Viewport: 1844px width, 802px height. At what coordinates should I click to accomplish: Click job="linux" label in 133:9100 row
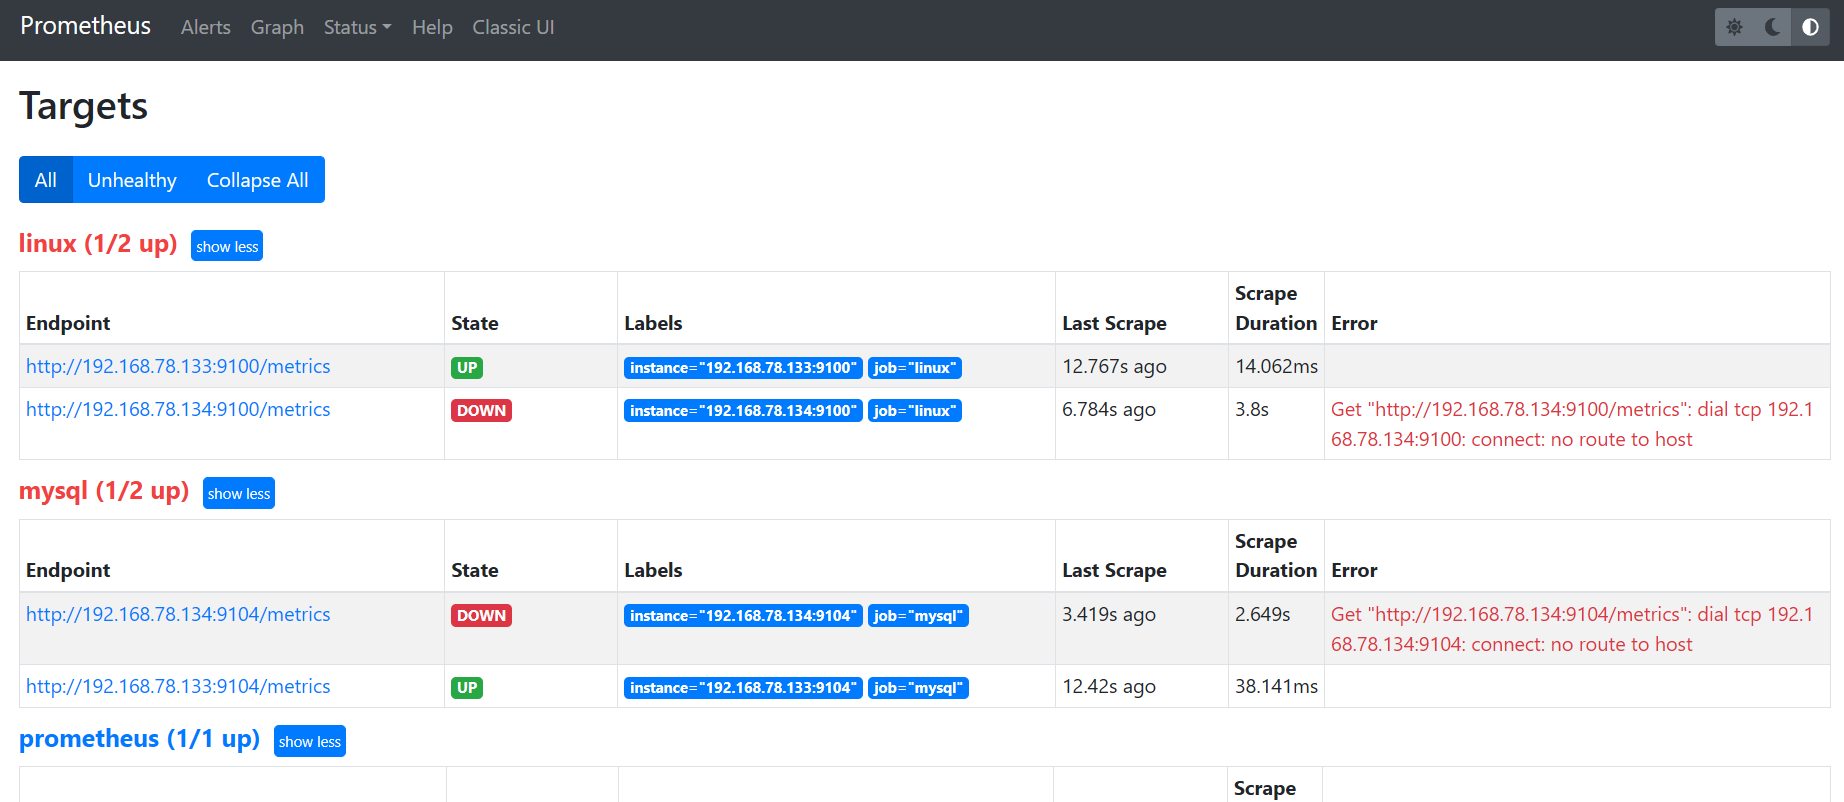click(x=915, y=367)
